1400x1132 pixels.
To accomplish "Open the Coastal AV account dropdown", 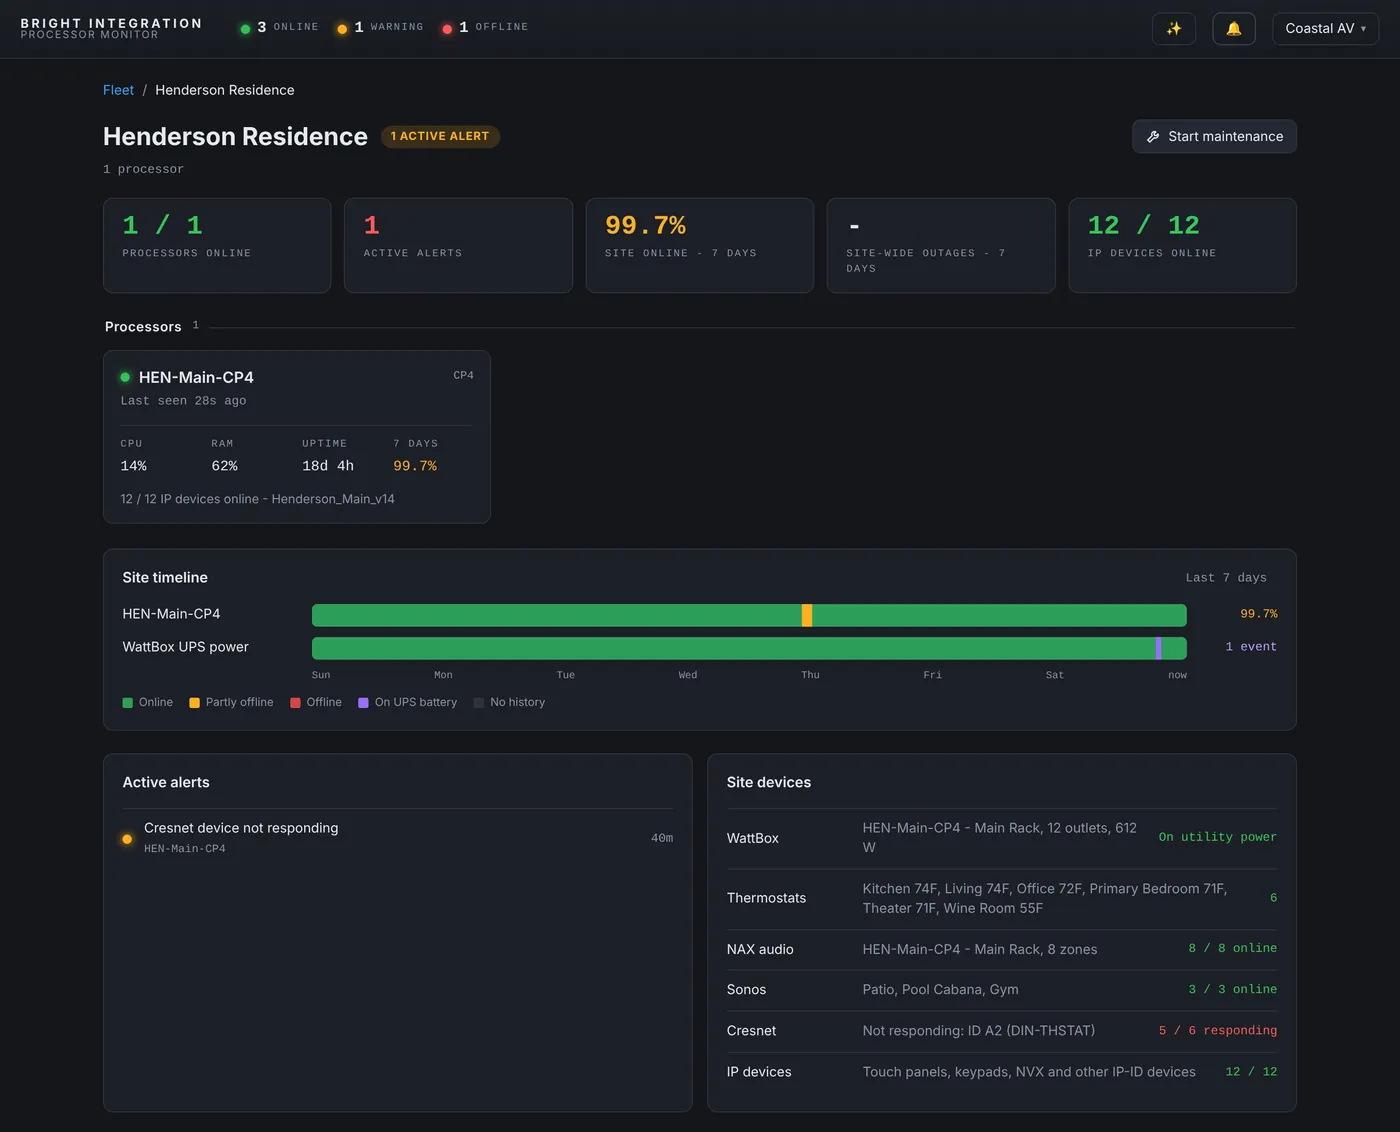I will [1325, 28].
